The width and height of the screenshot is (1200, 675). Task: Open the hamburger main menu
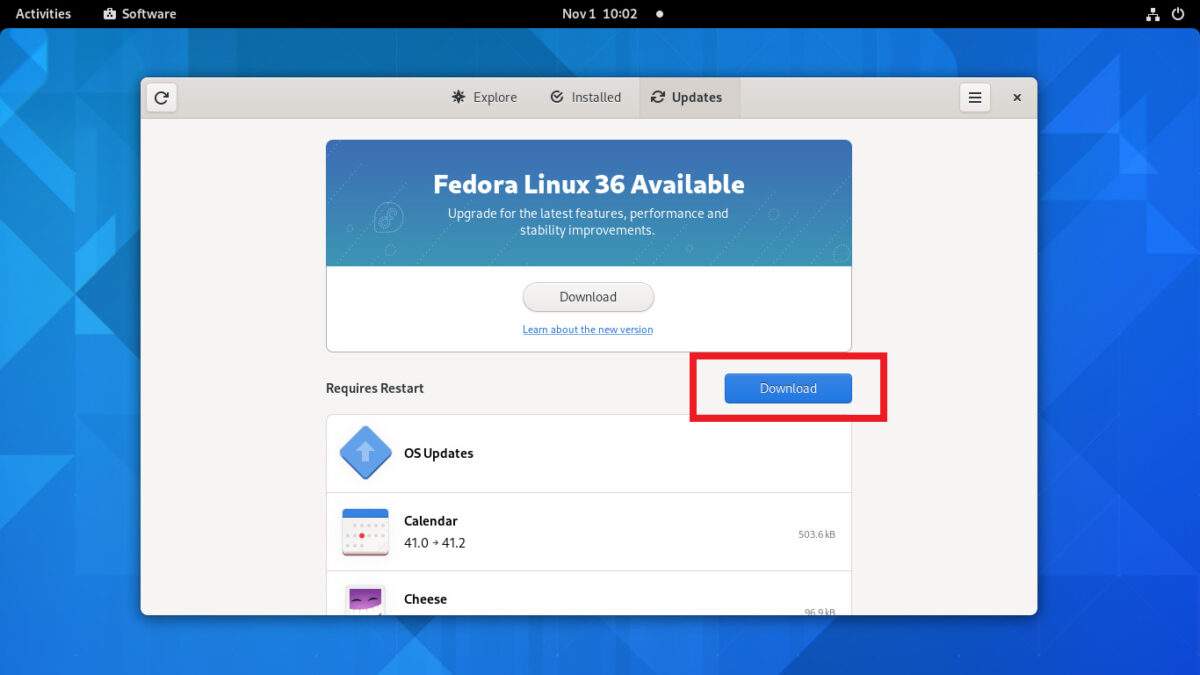[x=974, y=98]
